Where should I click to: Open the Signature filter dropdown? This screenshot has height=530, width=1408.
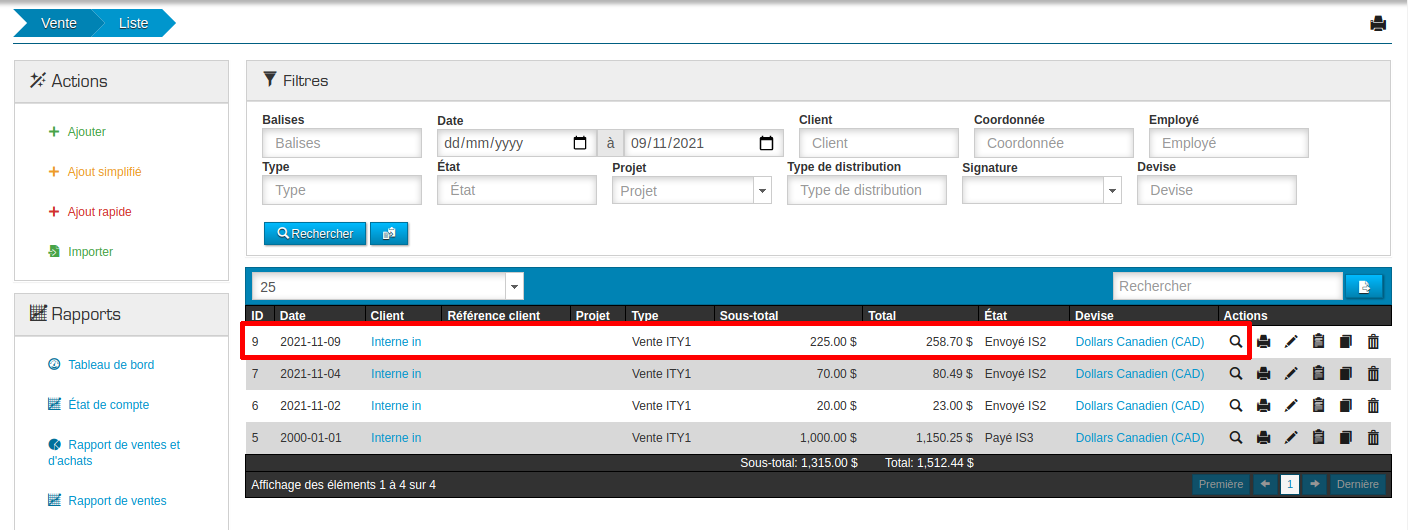pyautogui.click(x=1112, y=190)
